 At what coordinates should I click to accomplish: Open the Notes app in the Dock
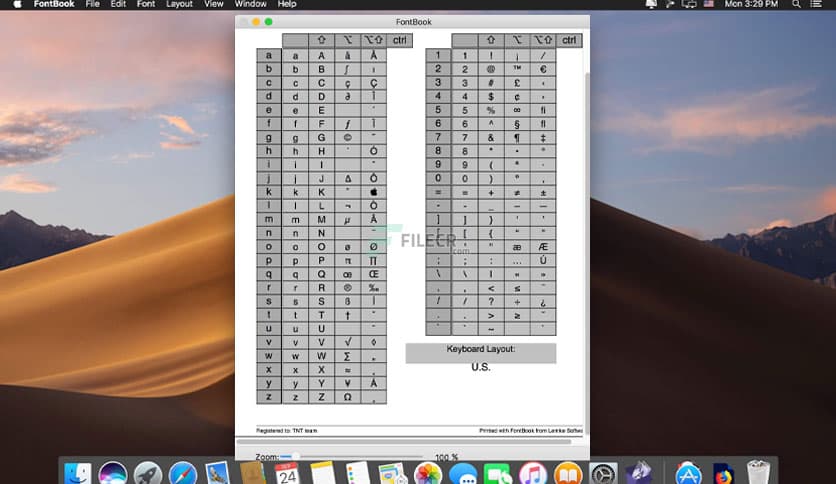323,473
